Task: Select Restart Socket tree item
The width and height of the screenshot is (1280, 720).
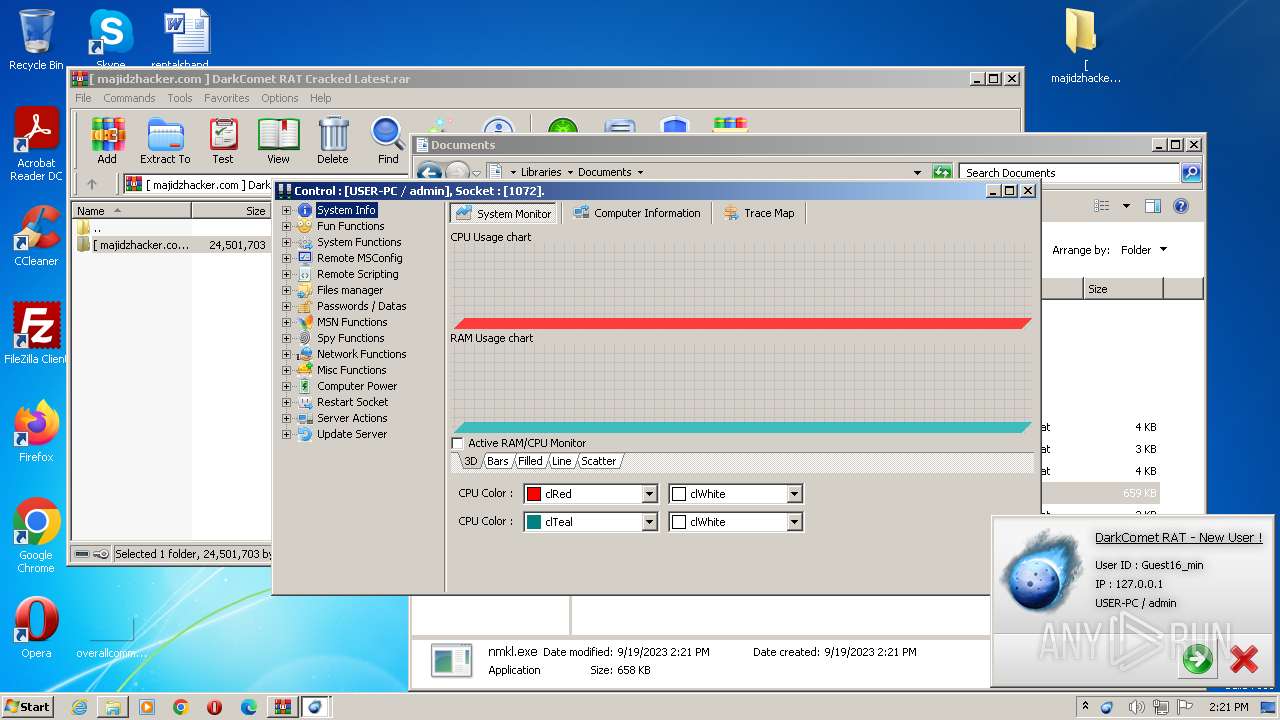Action: [352, 402]
